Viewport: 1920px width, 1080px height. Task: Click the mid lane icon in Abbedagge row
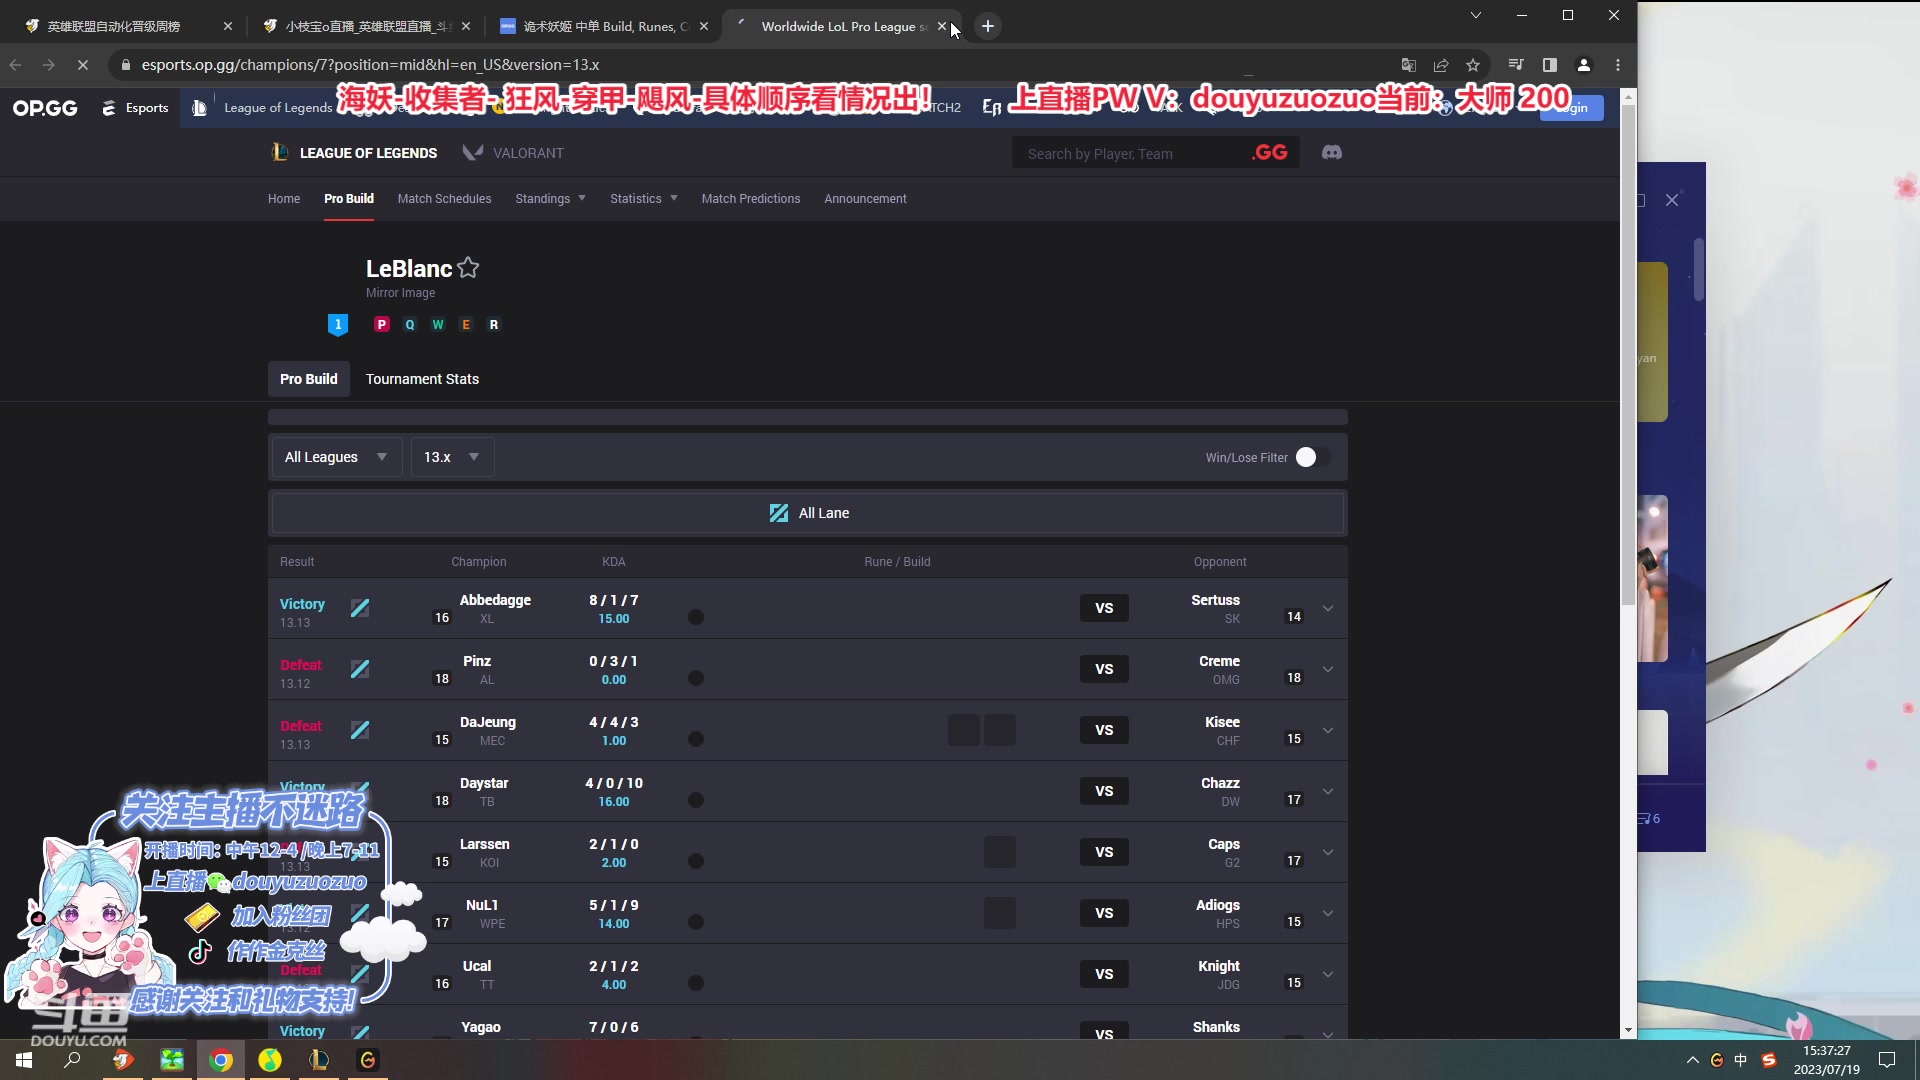coord(360,608)
